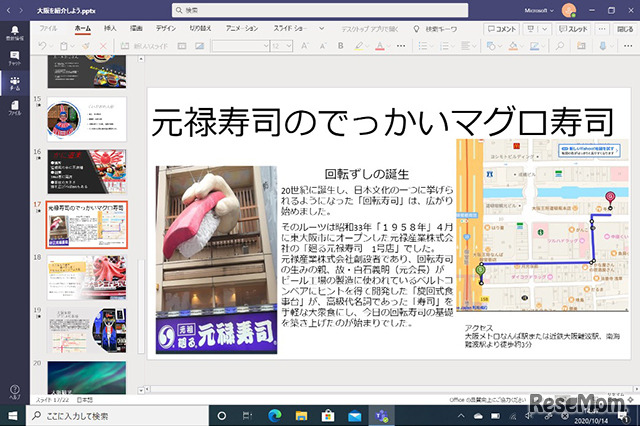
Task: Increase font size with larger A icon
Action: 304,46
